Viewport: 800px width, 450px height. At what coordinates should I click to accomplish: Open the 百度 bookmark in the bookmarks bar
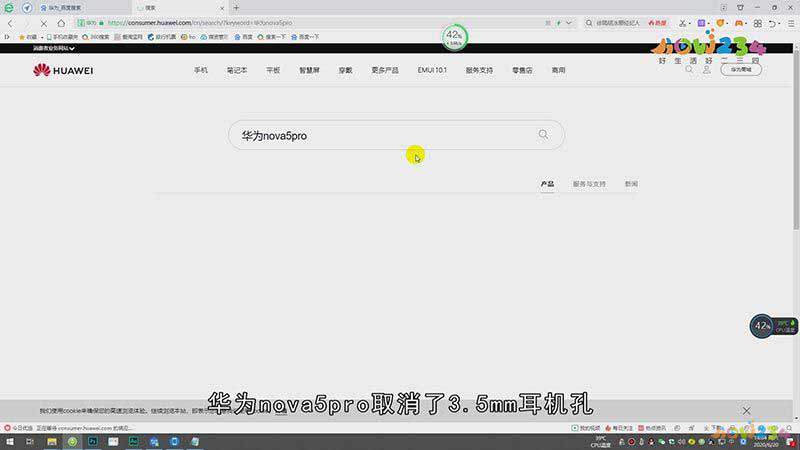click(243, 37)
